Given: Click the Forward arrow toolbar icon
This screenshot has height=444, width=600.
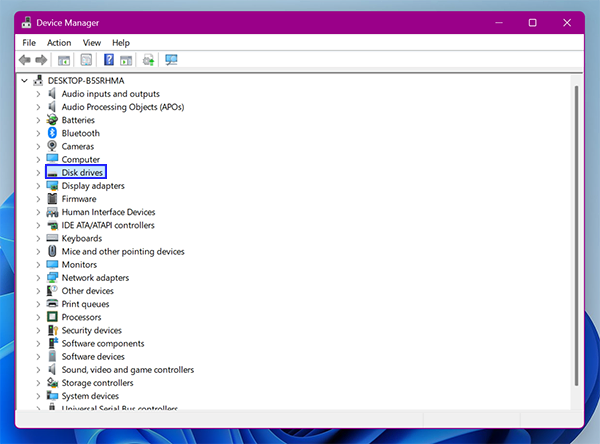Looking at the screenshot, I should pyautogui.click(x=41, y=60).
